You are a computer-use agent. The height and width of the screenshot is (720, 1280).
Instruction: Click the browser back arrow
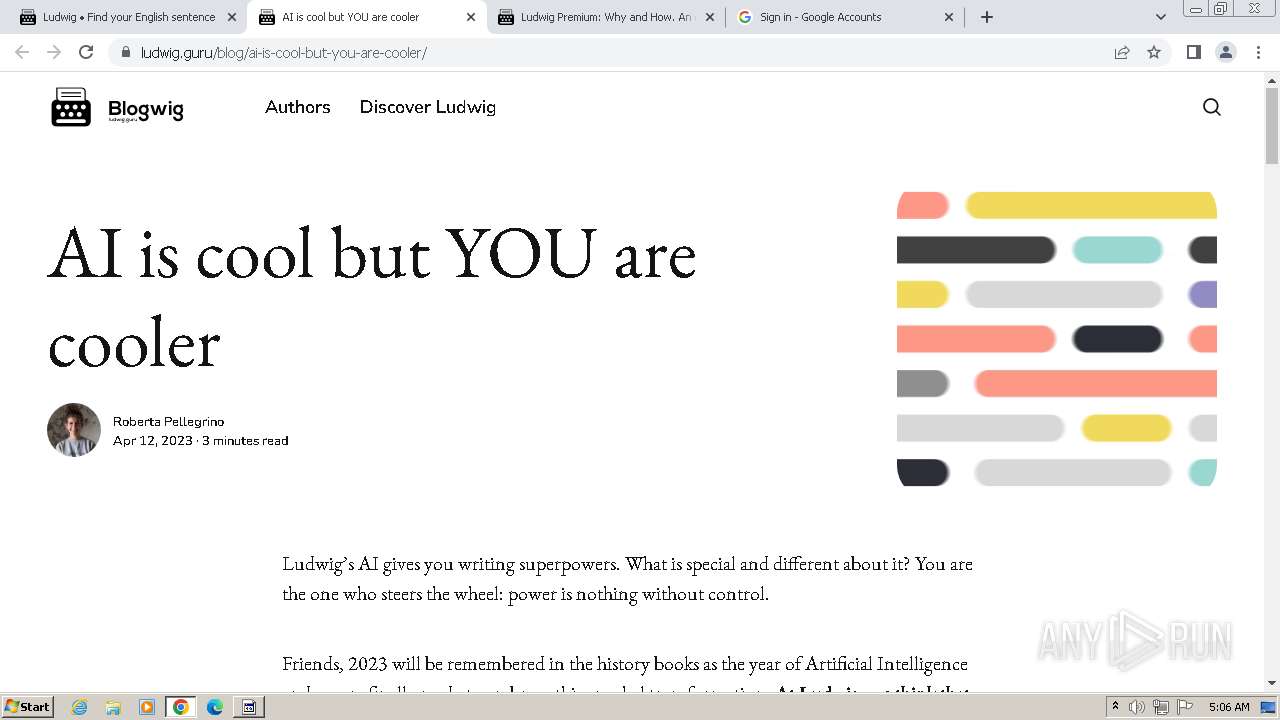22,52
